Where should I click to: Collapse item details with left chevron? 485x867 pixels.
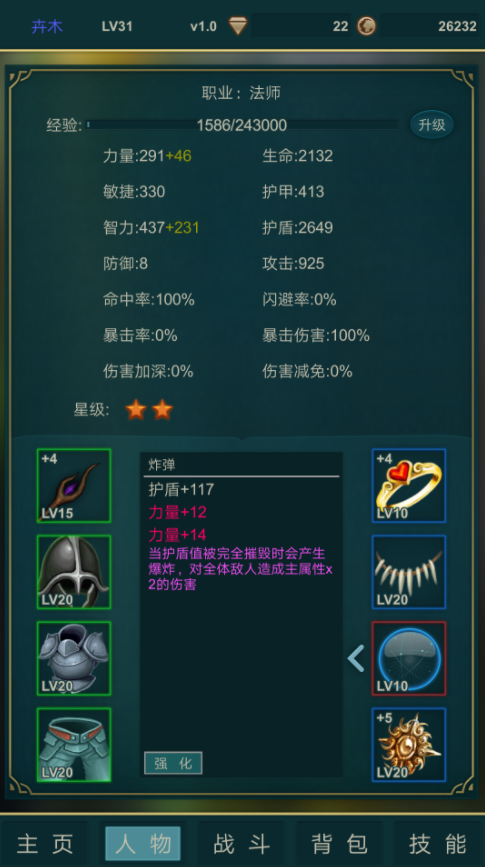click(x=356, y=658)
